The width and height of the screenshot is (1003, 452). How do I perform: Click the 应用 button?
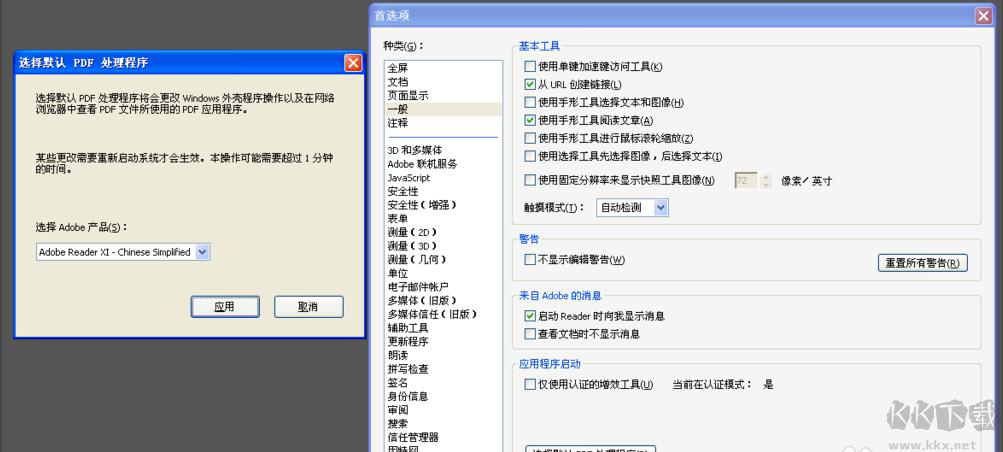[x=225, y=307]
